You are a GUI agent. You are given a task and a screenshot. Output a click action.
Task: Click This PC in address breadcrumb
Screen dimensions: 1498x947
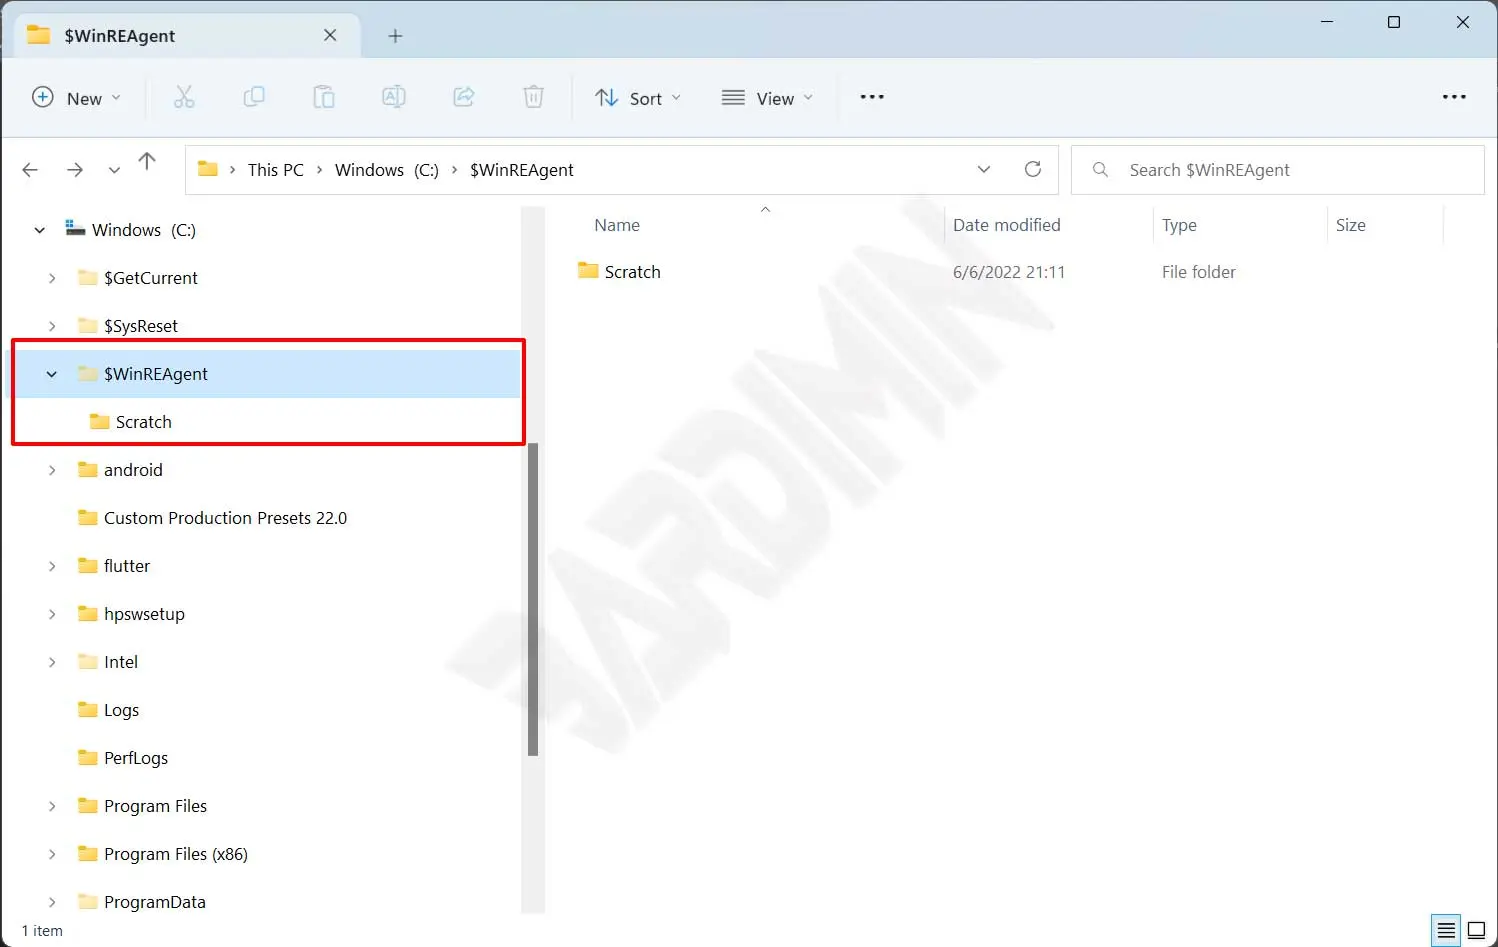click(x=275, y=170)
